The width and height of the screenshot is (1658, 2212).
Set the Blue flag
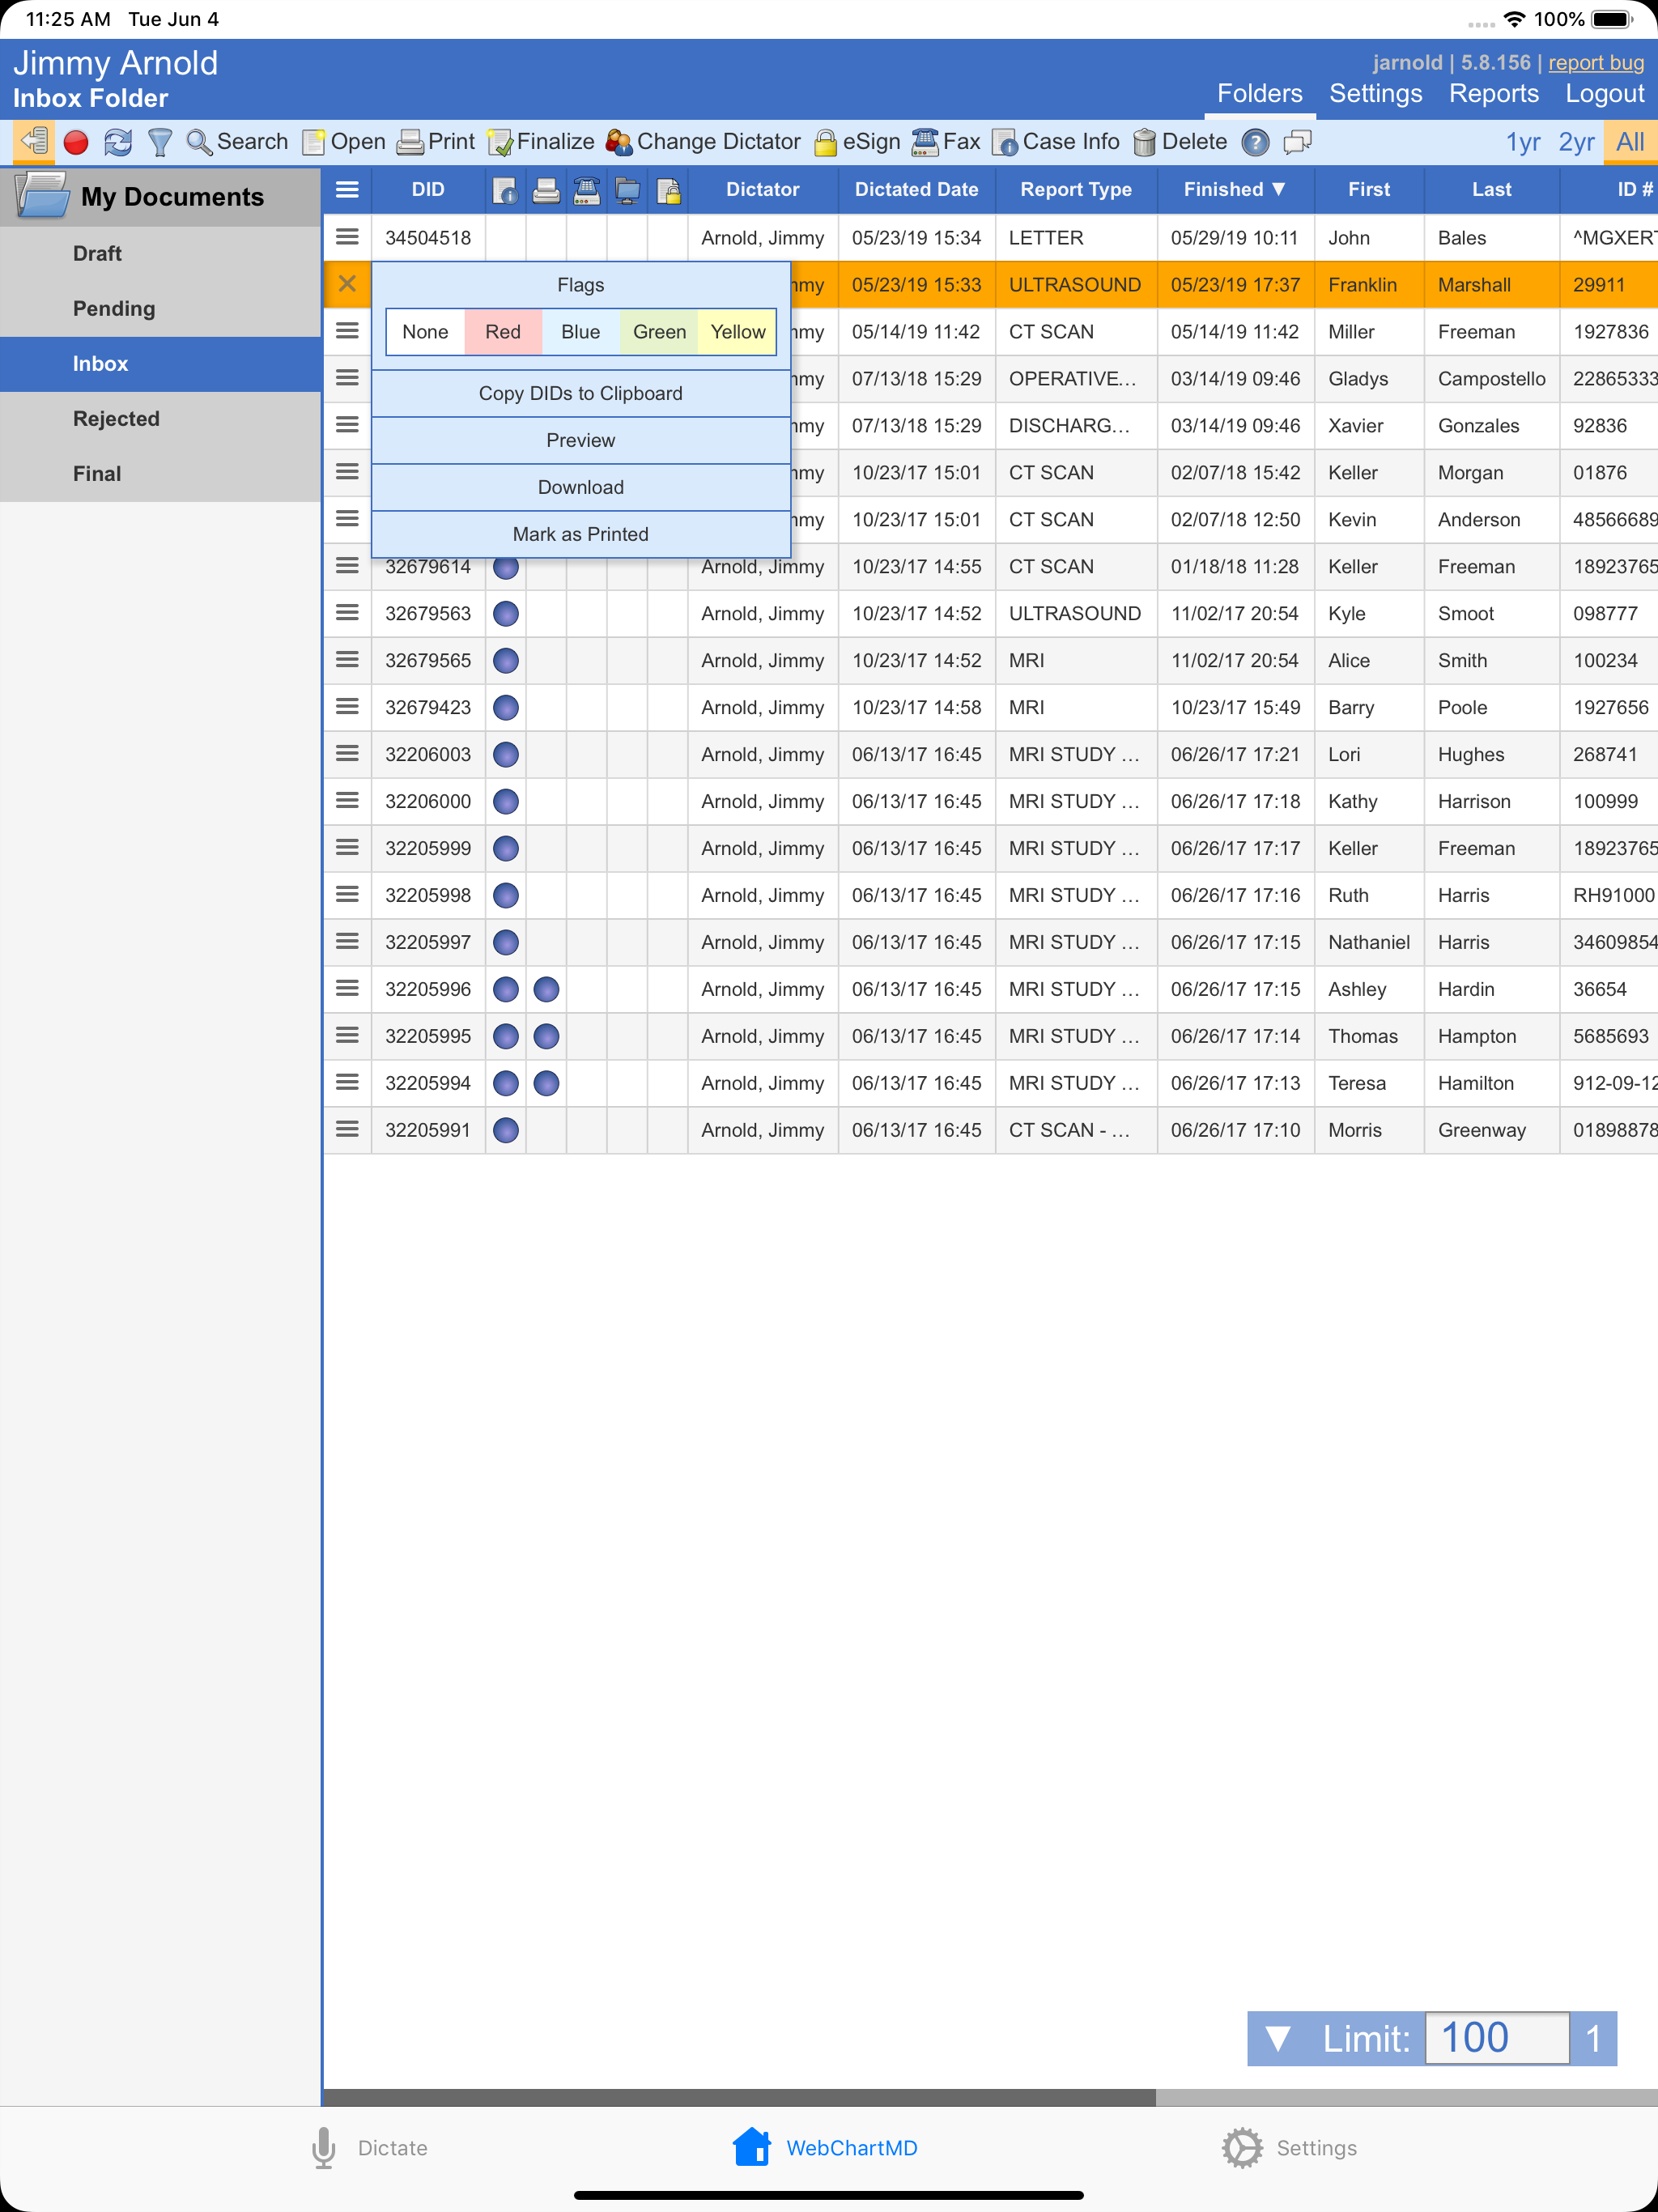pos(581,332)
